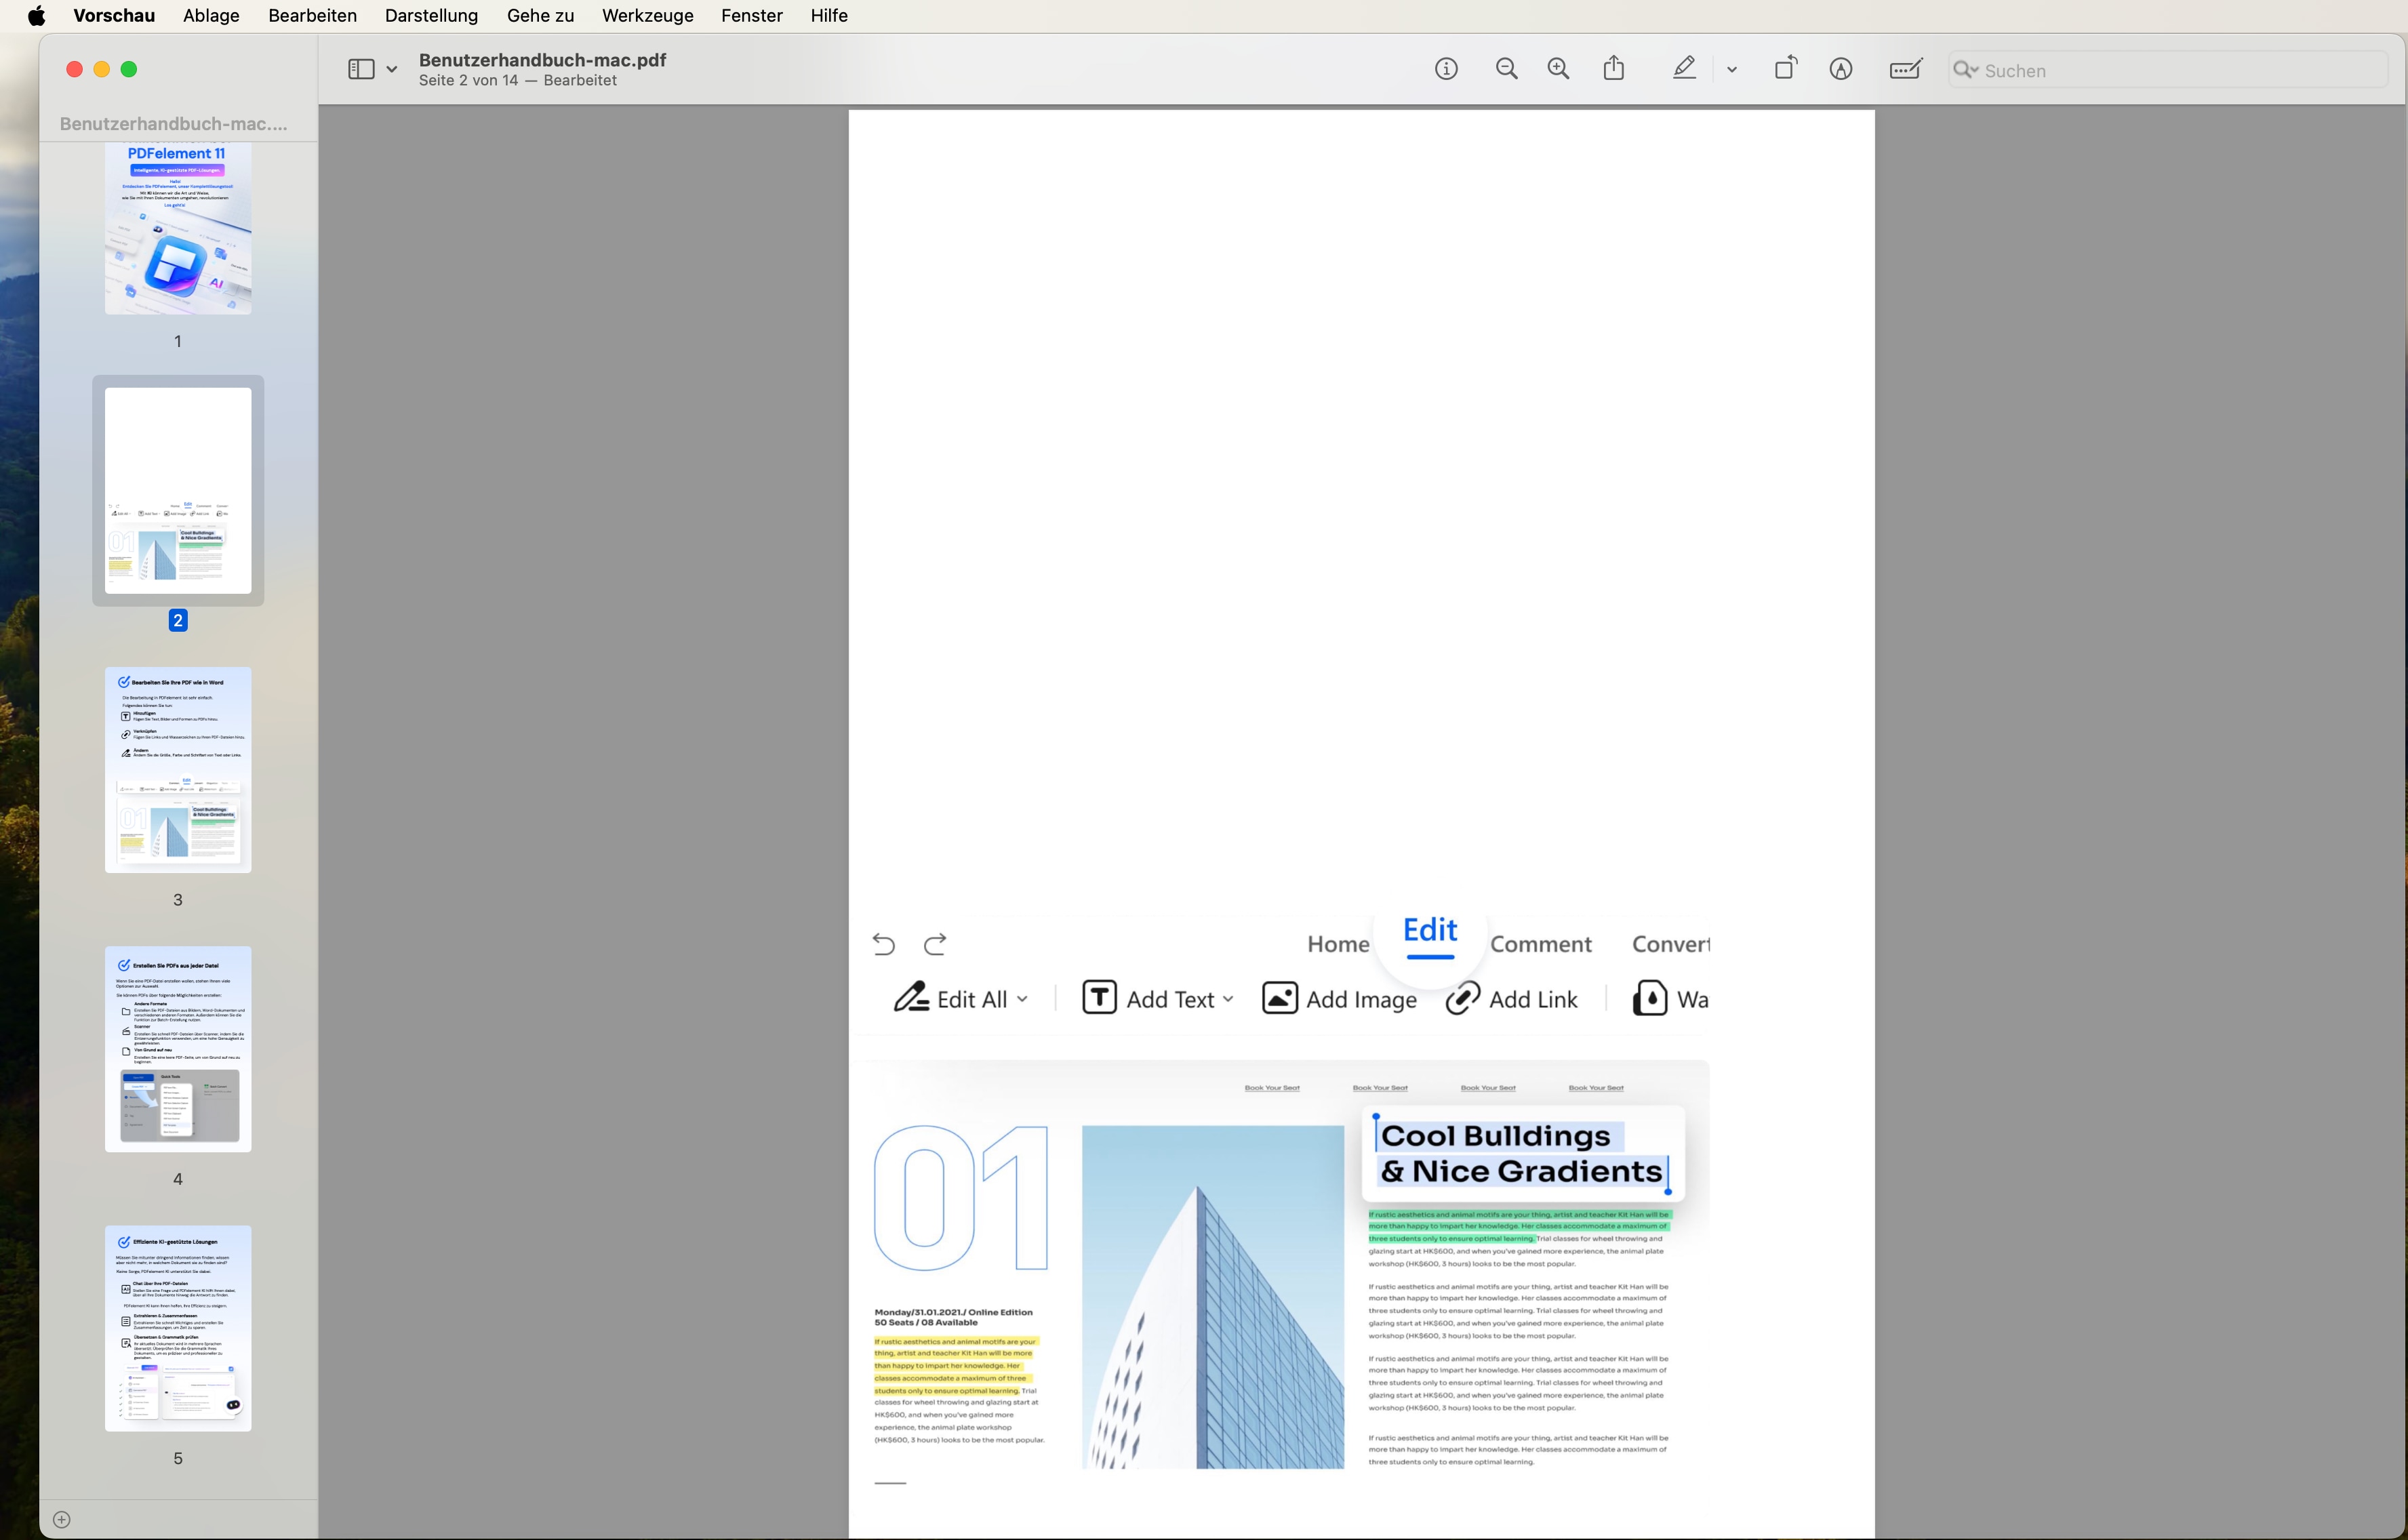2408x1540 pixels.
Task: Select page 5 thumbnail
Action: tap(178, 1328)
